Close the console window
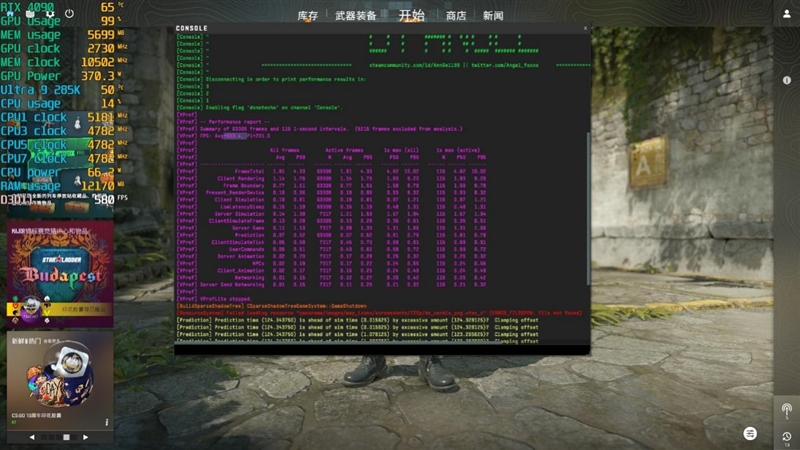 tap(585, 28)
